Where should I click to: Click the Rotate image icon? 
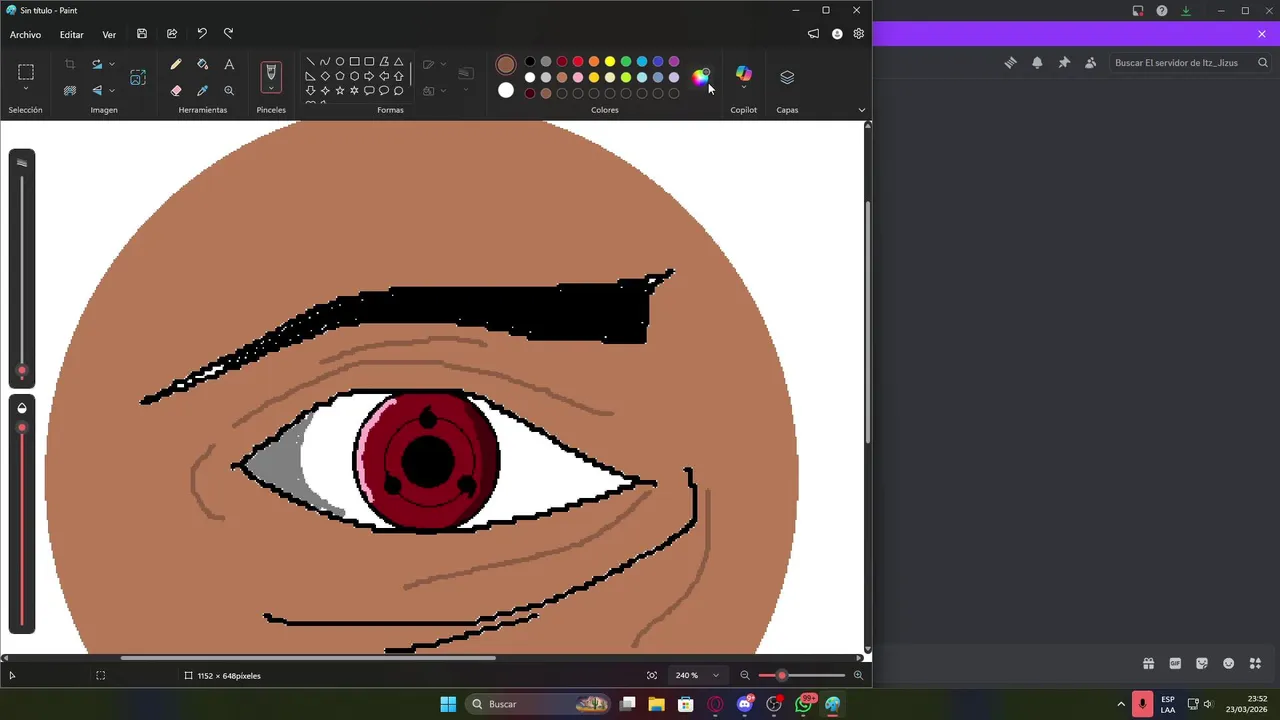97,64
